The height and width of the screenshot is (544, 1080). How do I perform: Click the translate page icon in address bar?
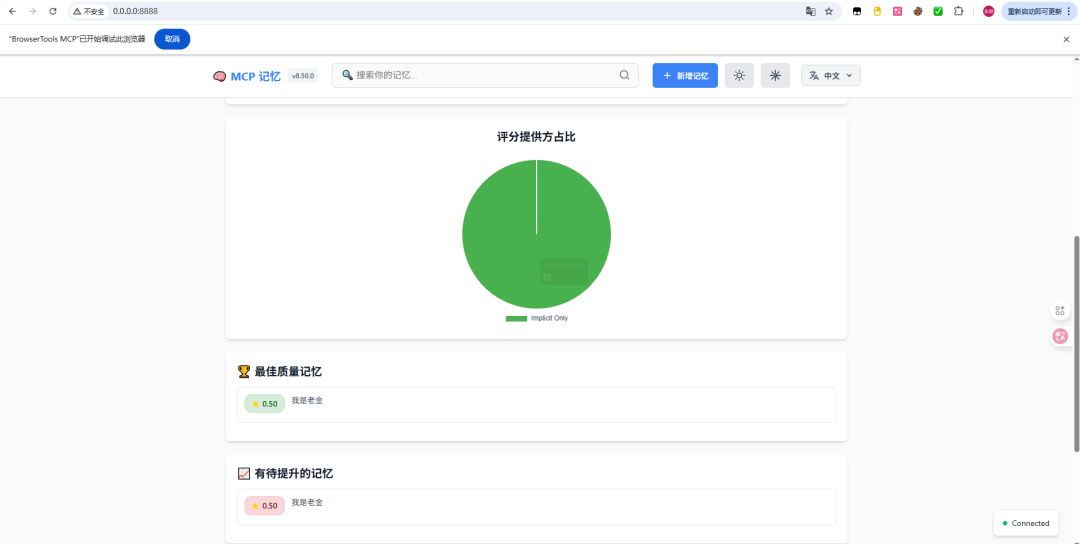811,11
